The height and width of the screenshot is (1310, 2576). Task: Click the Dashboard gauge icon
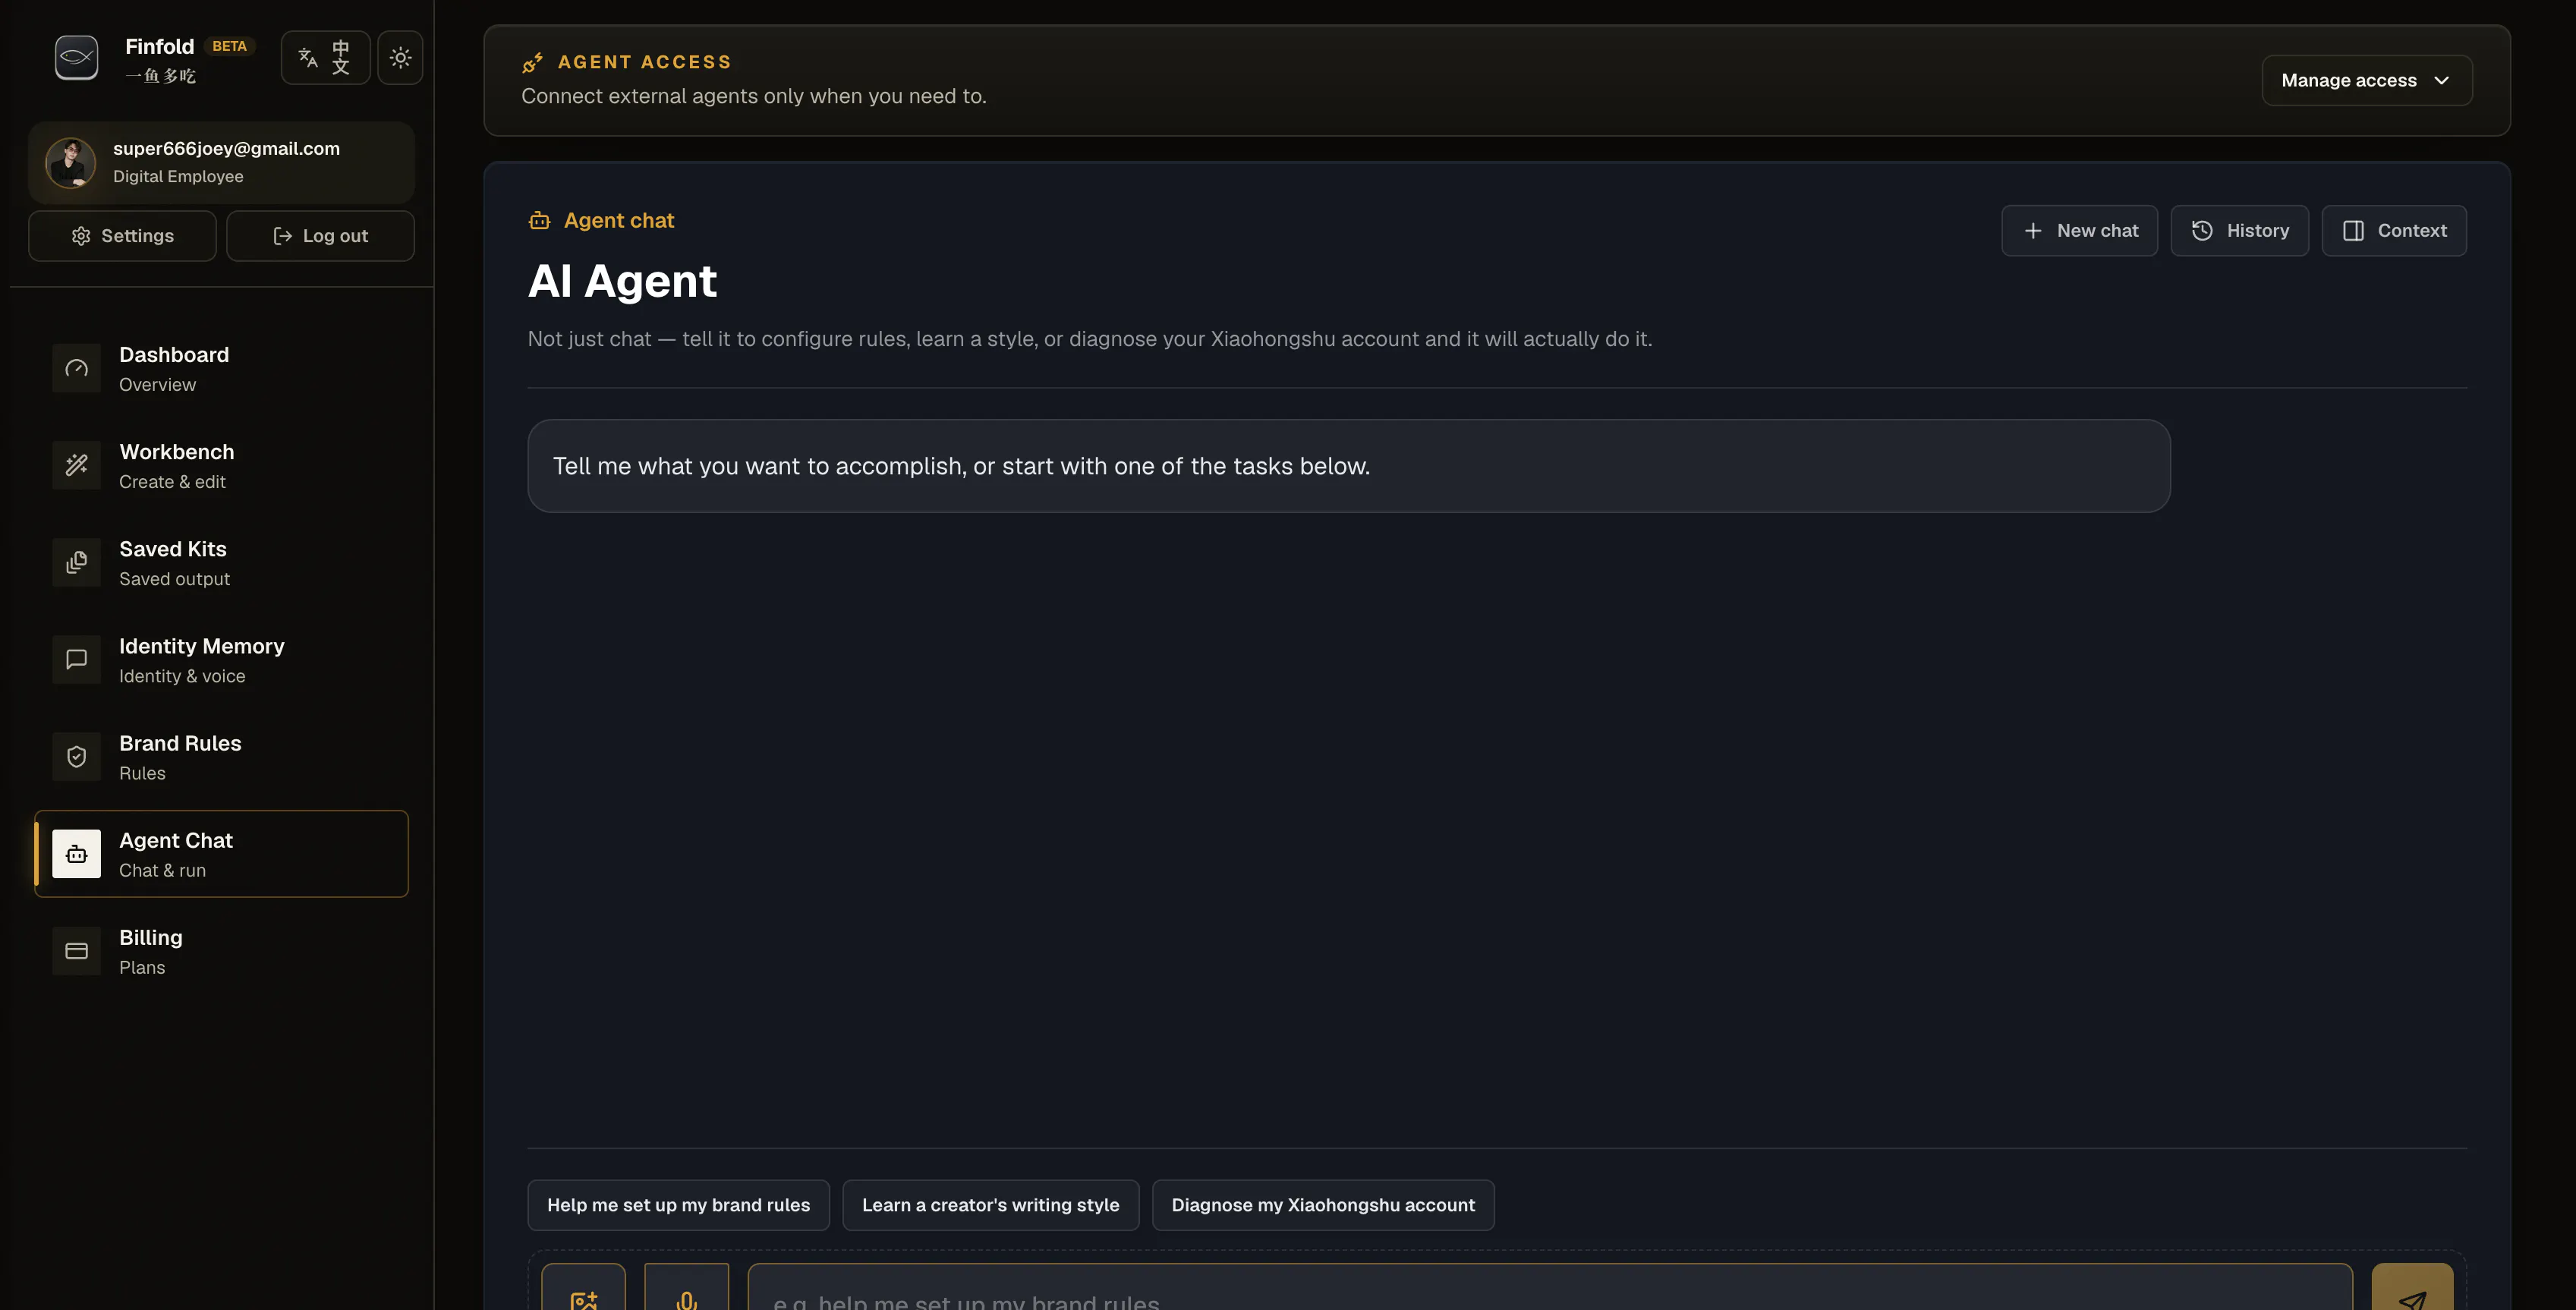76,368
